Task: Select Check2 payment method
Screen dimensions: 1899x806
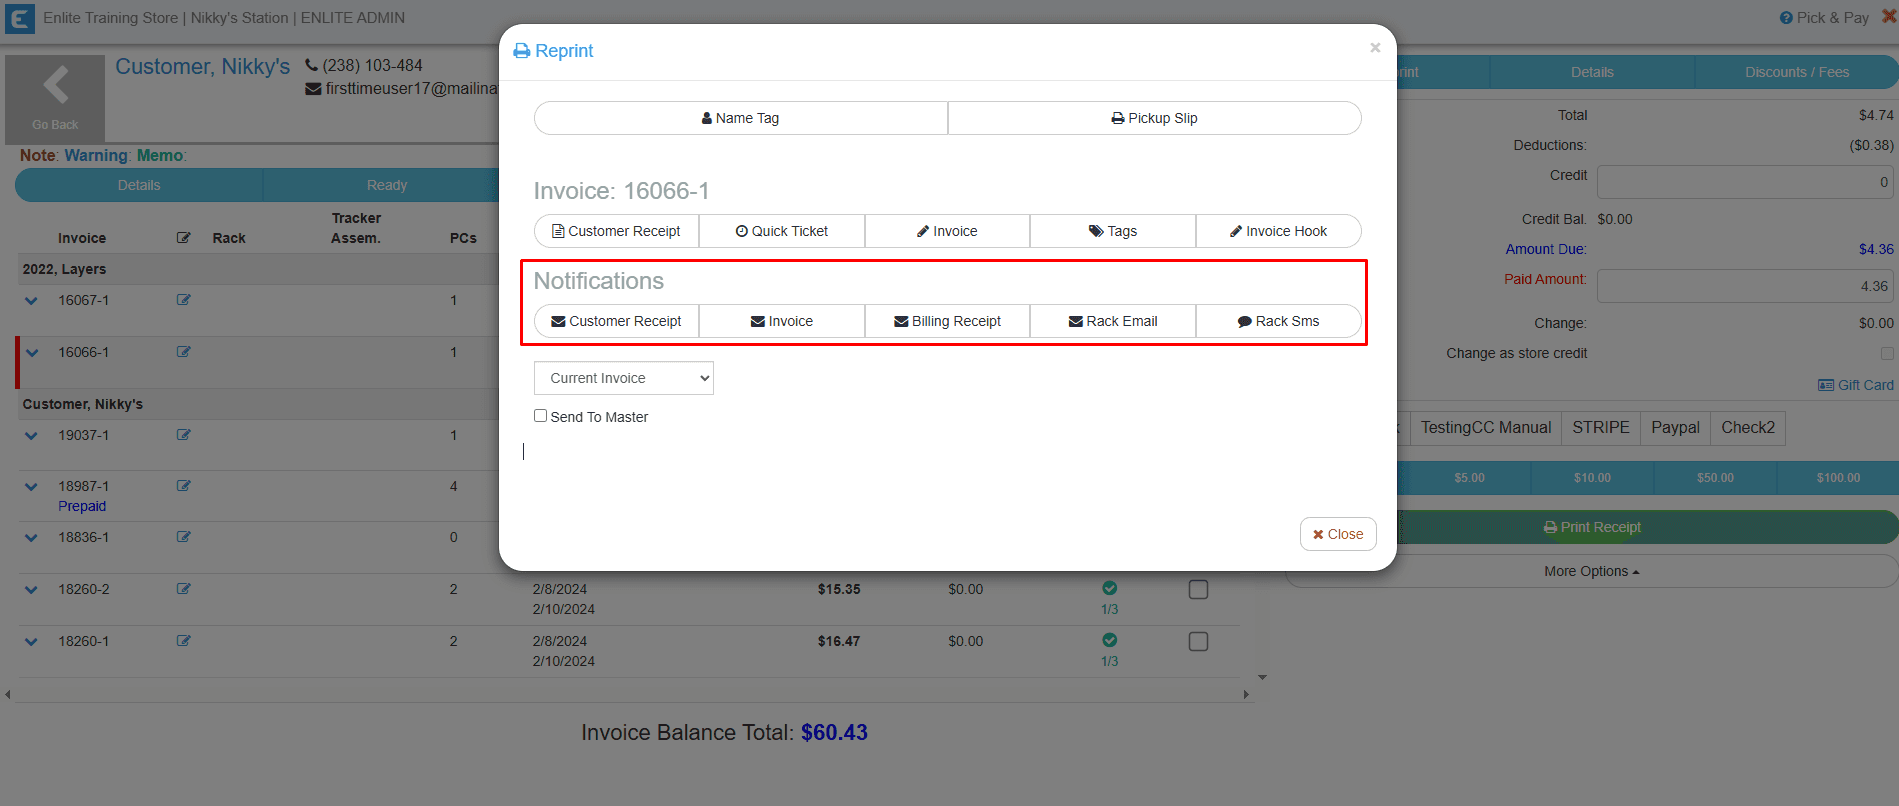Action: click(1747, 428)
